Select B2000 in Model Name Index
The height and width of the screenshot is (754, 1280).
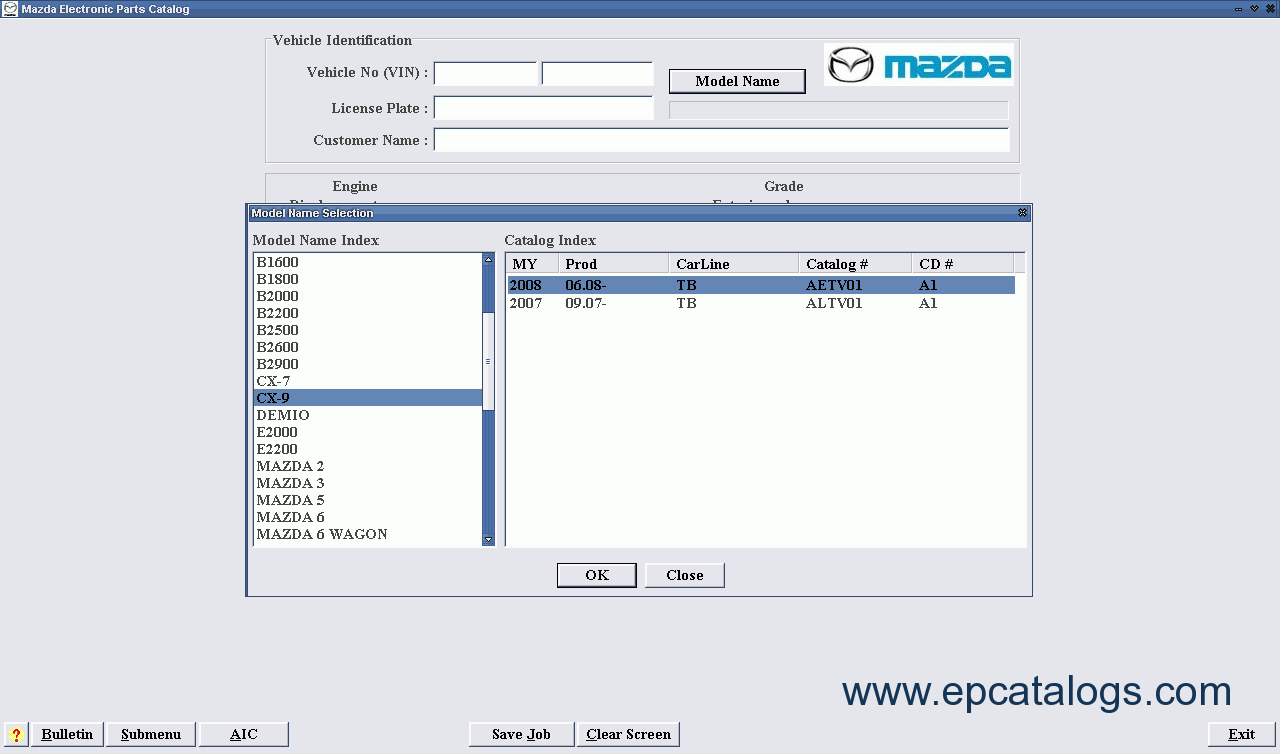368,296
